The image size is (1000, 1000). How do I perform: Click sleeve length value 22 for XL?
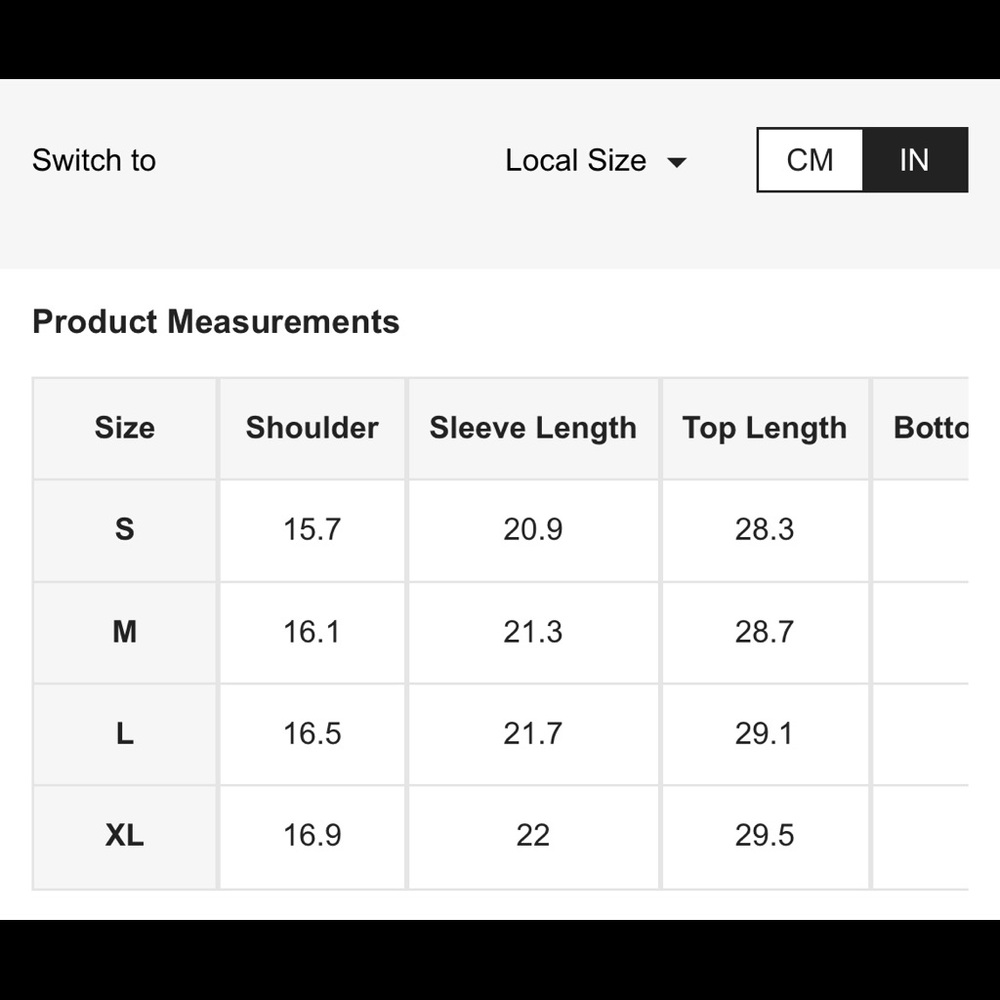[533, 835]
